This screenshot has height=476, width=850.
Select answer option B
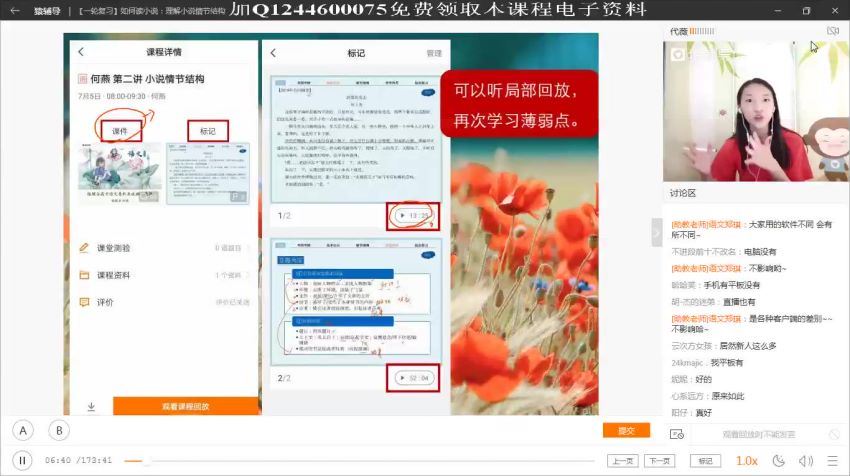pos(59,431)
